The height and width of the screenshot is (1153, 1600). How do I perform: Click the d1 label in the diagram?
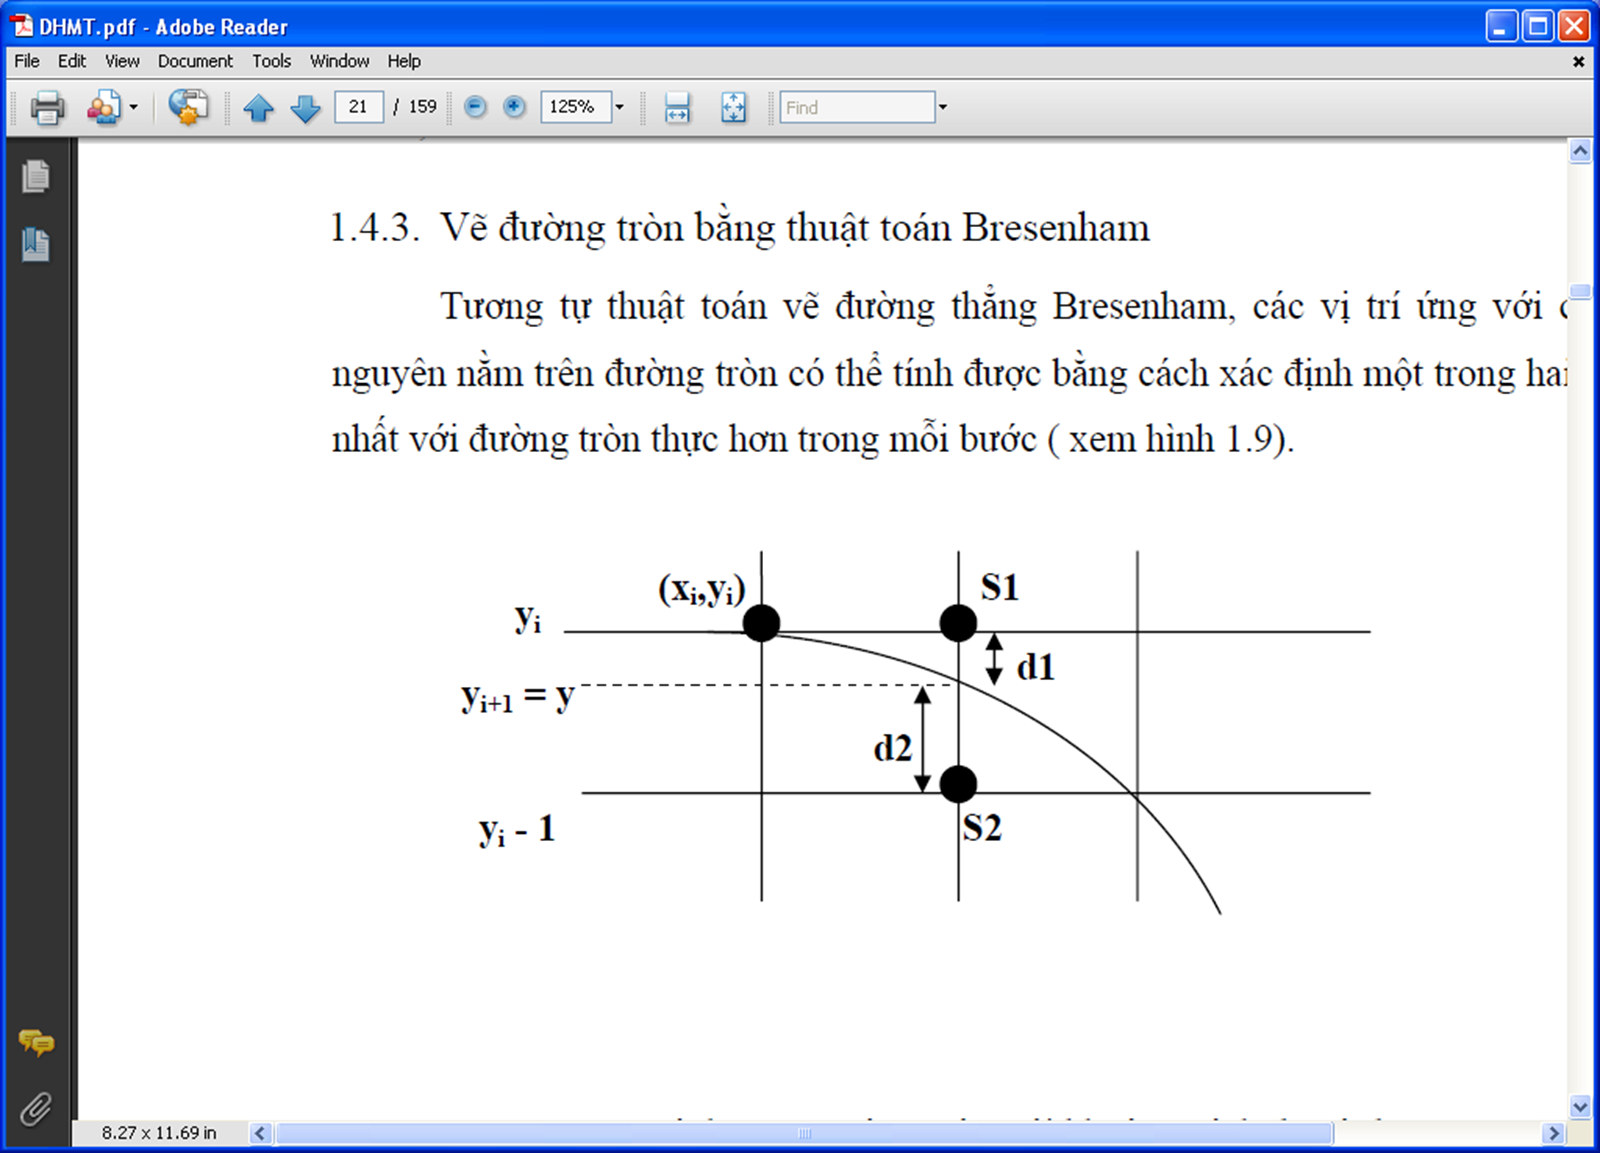point(1036,667)
